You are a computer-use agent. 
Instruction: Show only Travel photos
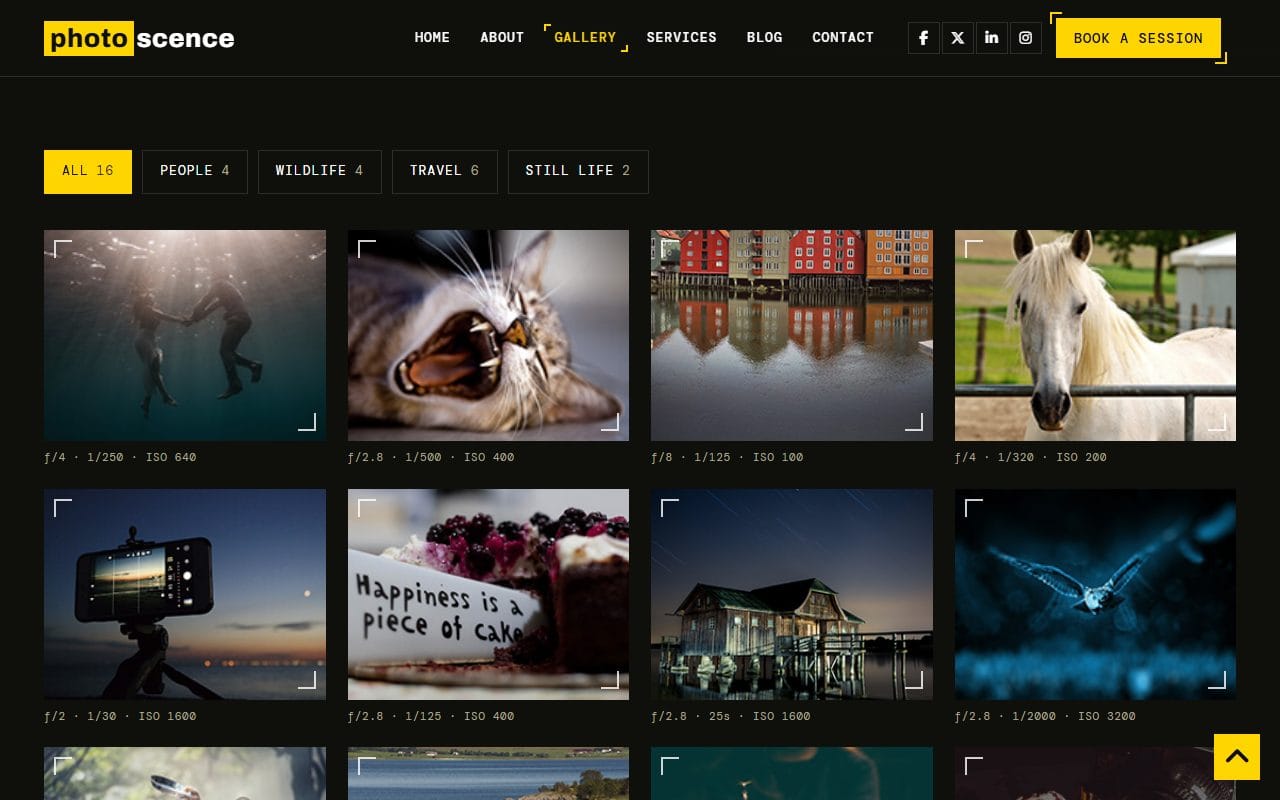[x=445, y=171]
